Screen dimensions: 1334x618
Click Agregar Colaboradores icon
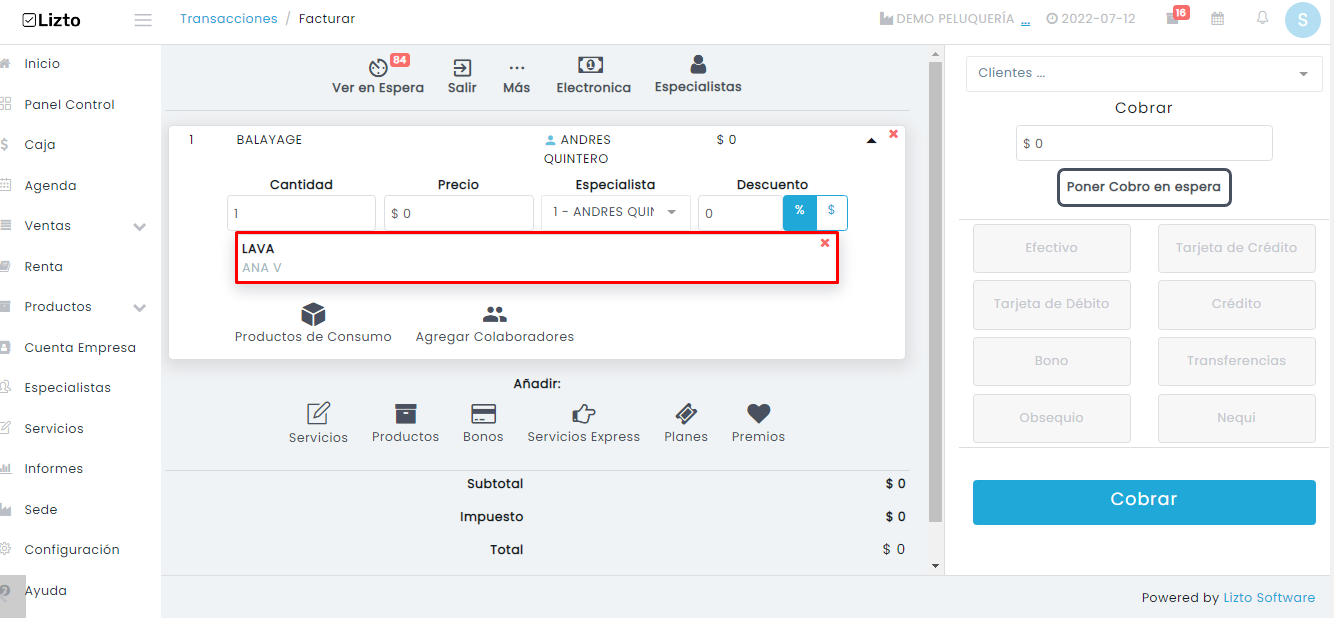point(495,315)
